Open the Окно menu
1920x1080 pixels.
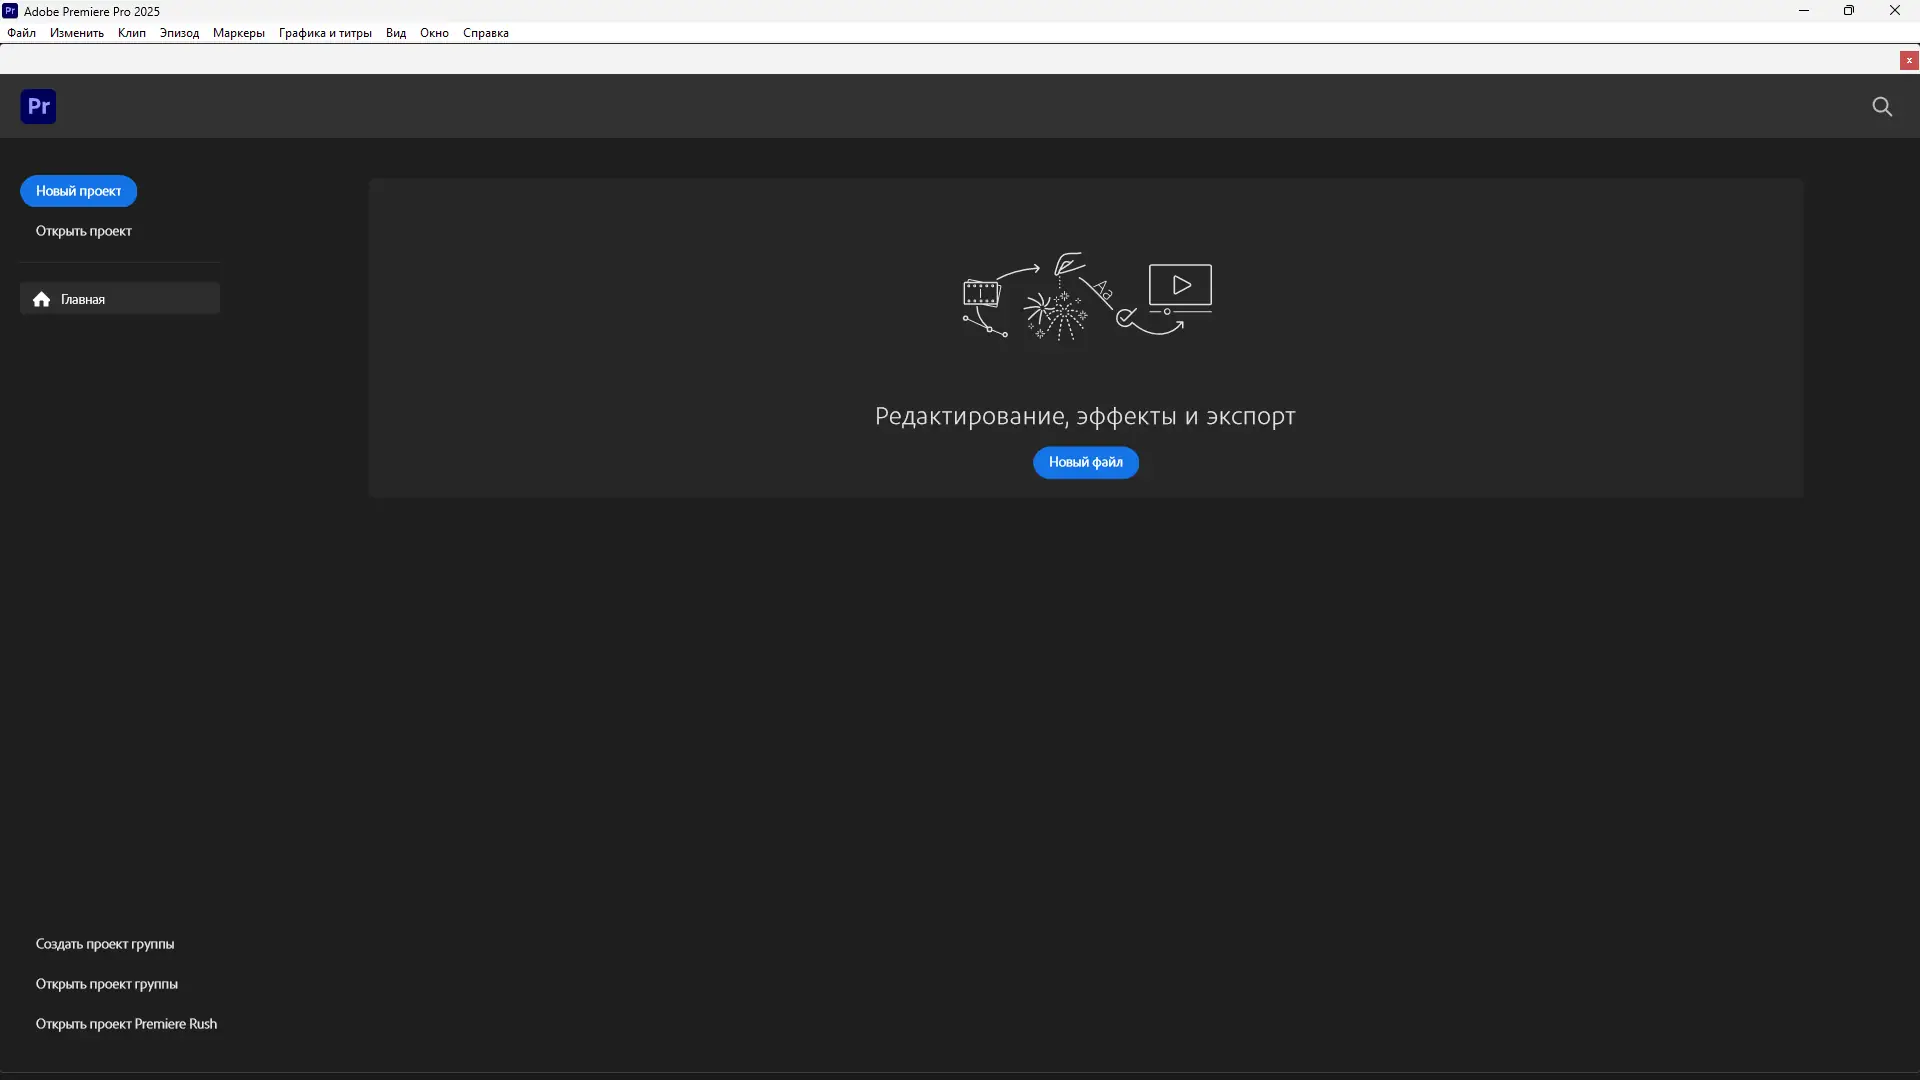(434, 33)
